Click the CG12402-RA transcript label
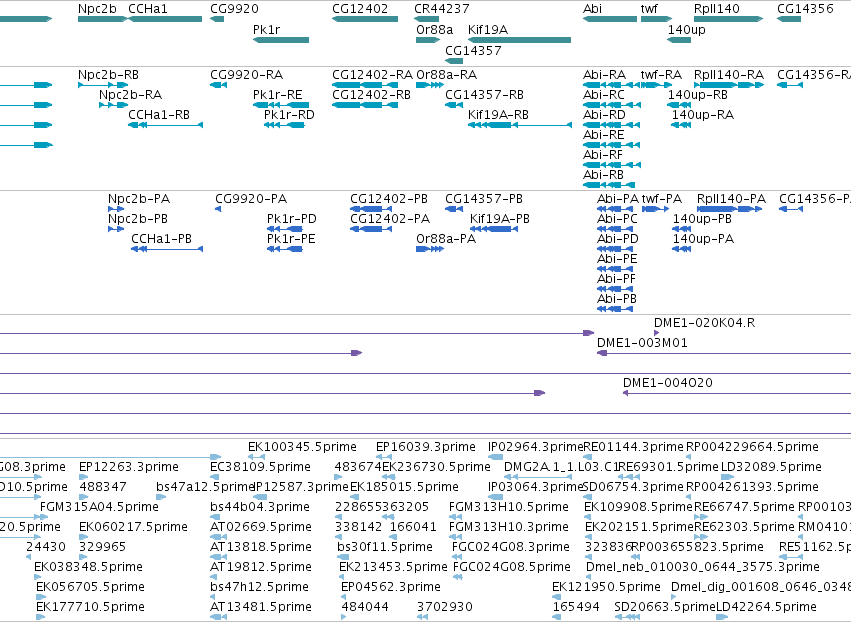 [x=372, y=74]
